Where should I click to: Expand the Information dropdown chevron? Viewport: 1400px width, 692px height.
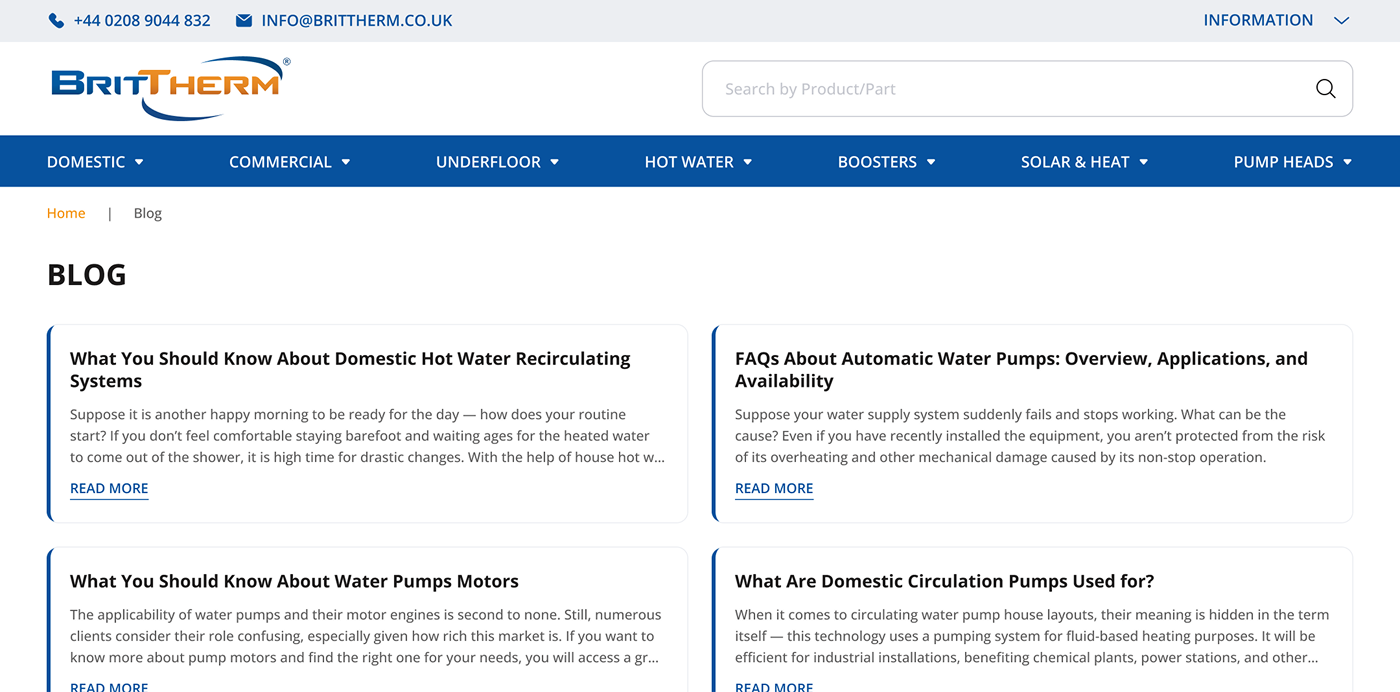(1342, 21)
